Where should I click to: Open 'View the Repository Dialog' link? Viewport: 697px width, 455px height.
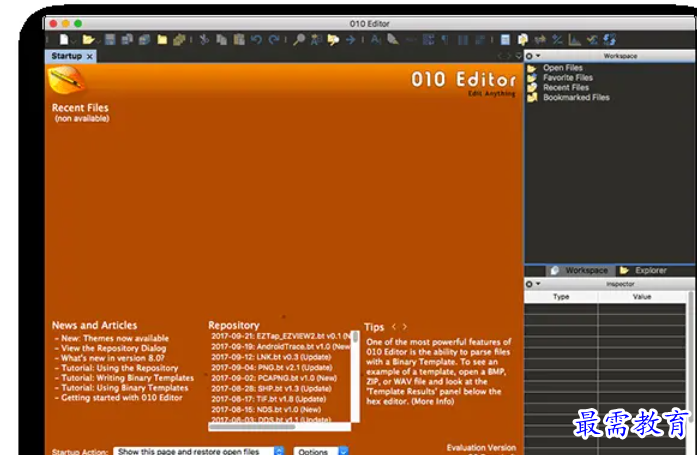click(113, 348)
